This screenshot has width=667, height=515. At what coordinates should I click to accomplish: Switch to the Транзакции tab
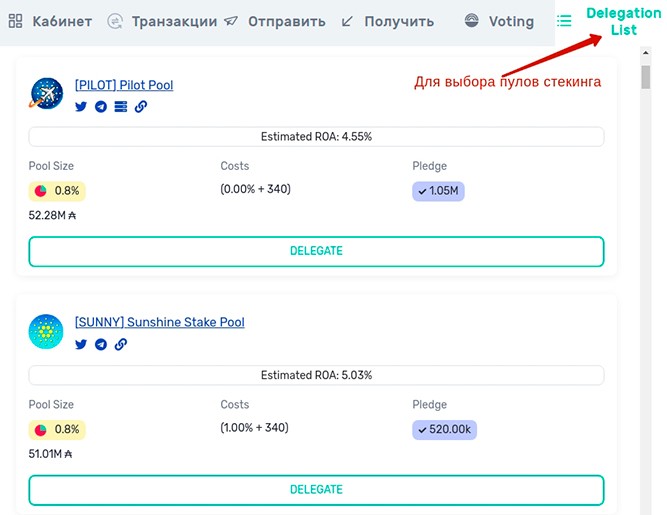(x=162, y=21)
